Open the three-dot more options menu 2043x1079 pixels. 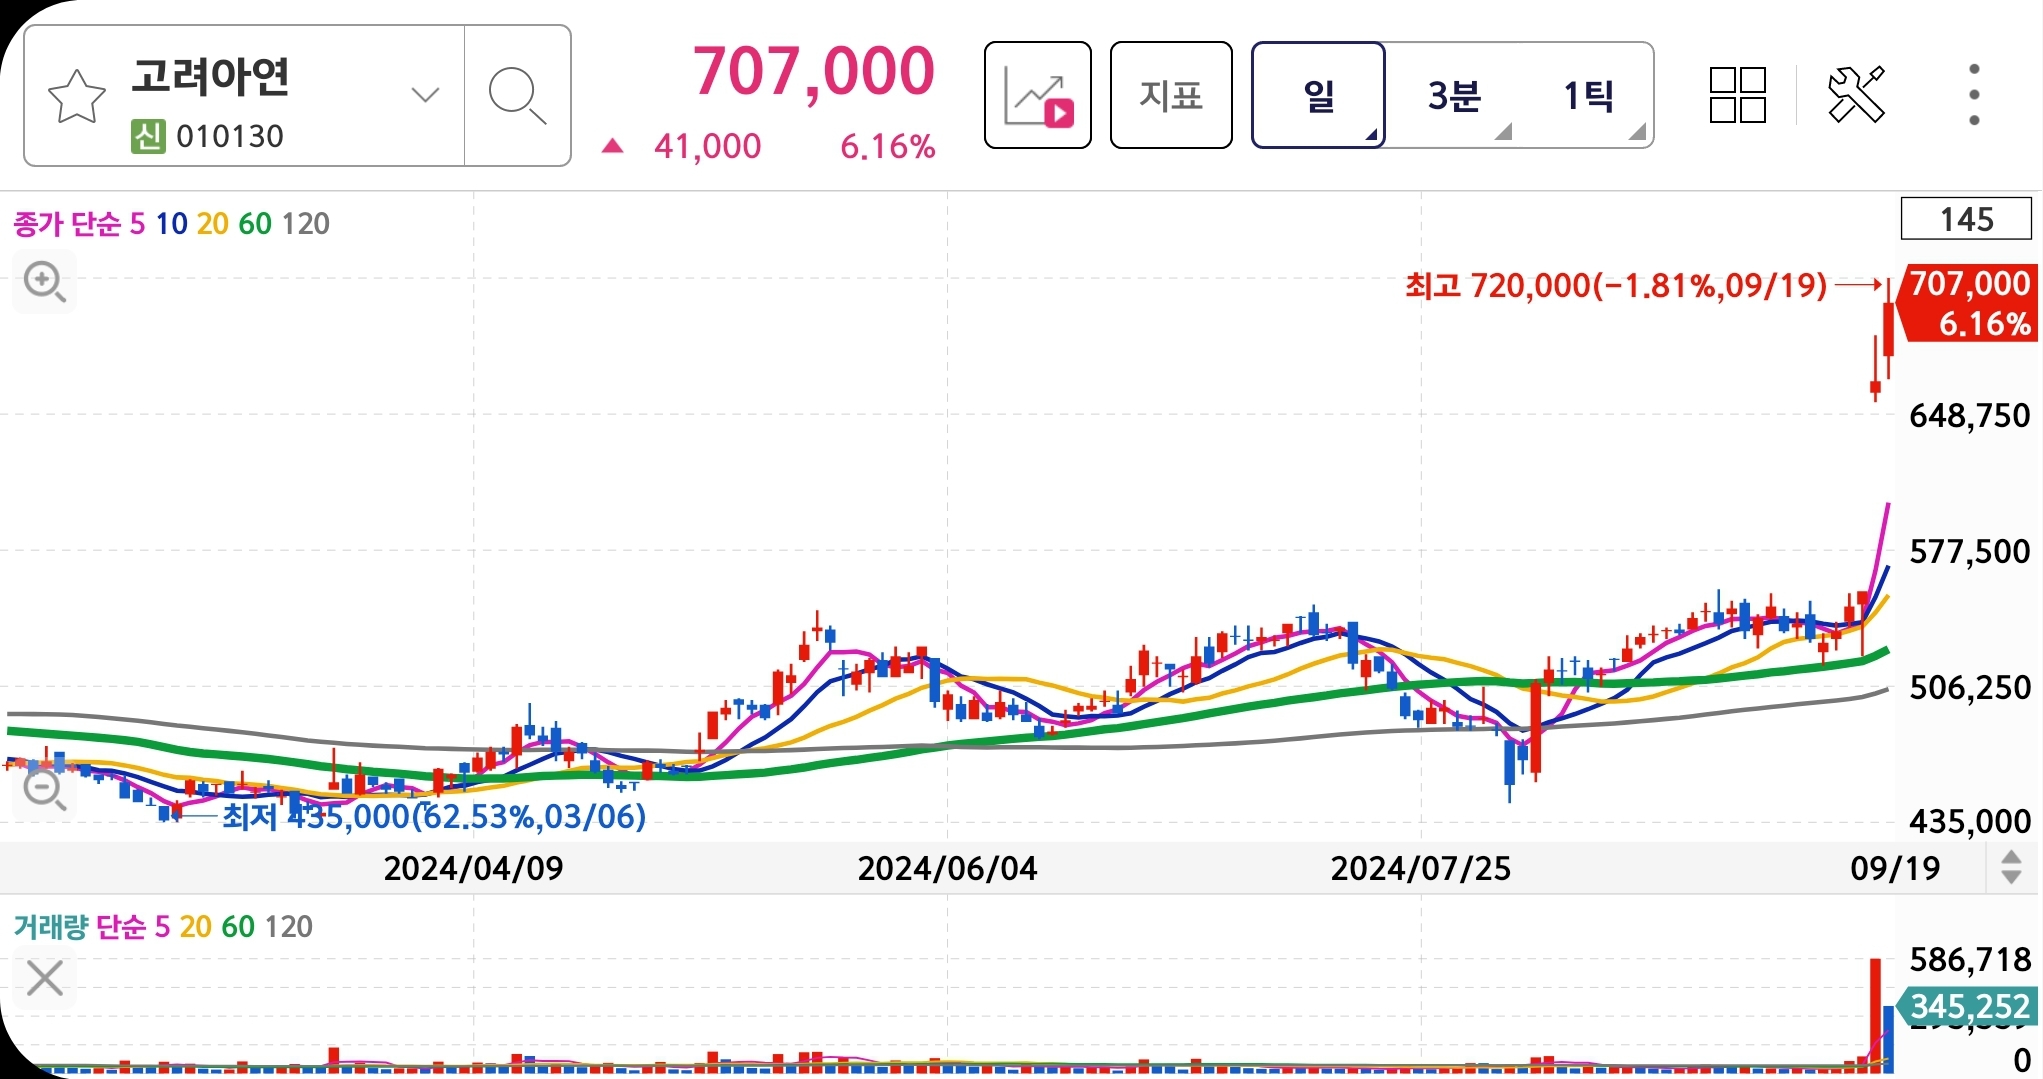(1974, 95)
